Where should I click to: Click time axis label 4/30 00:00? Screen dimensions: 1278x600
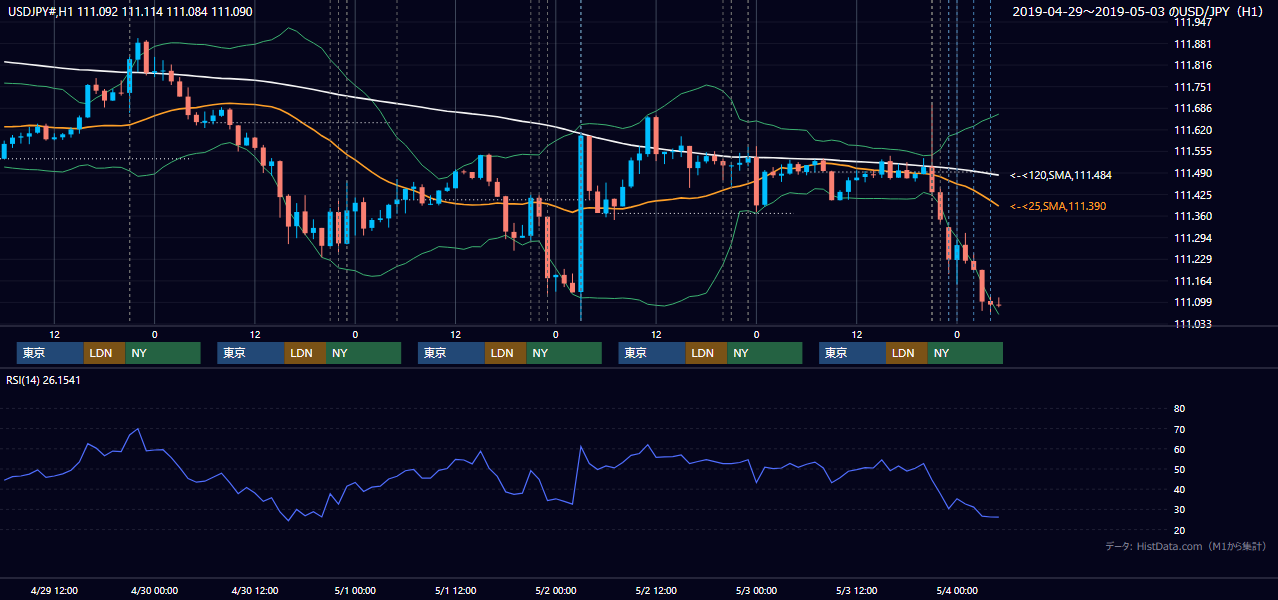point(154,590)
